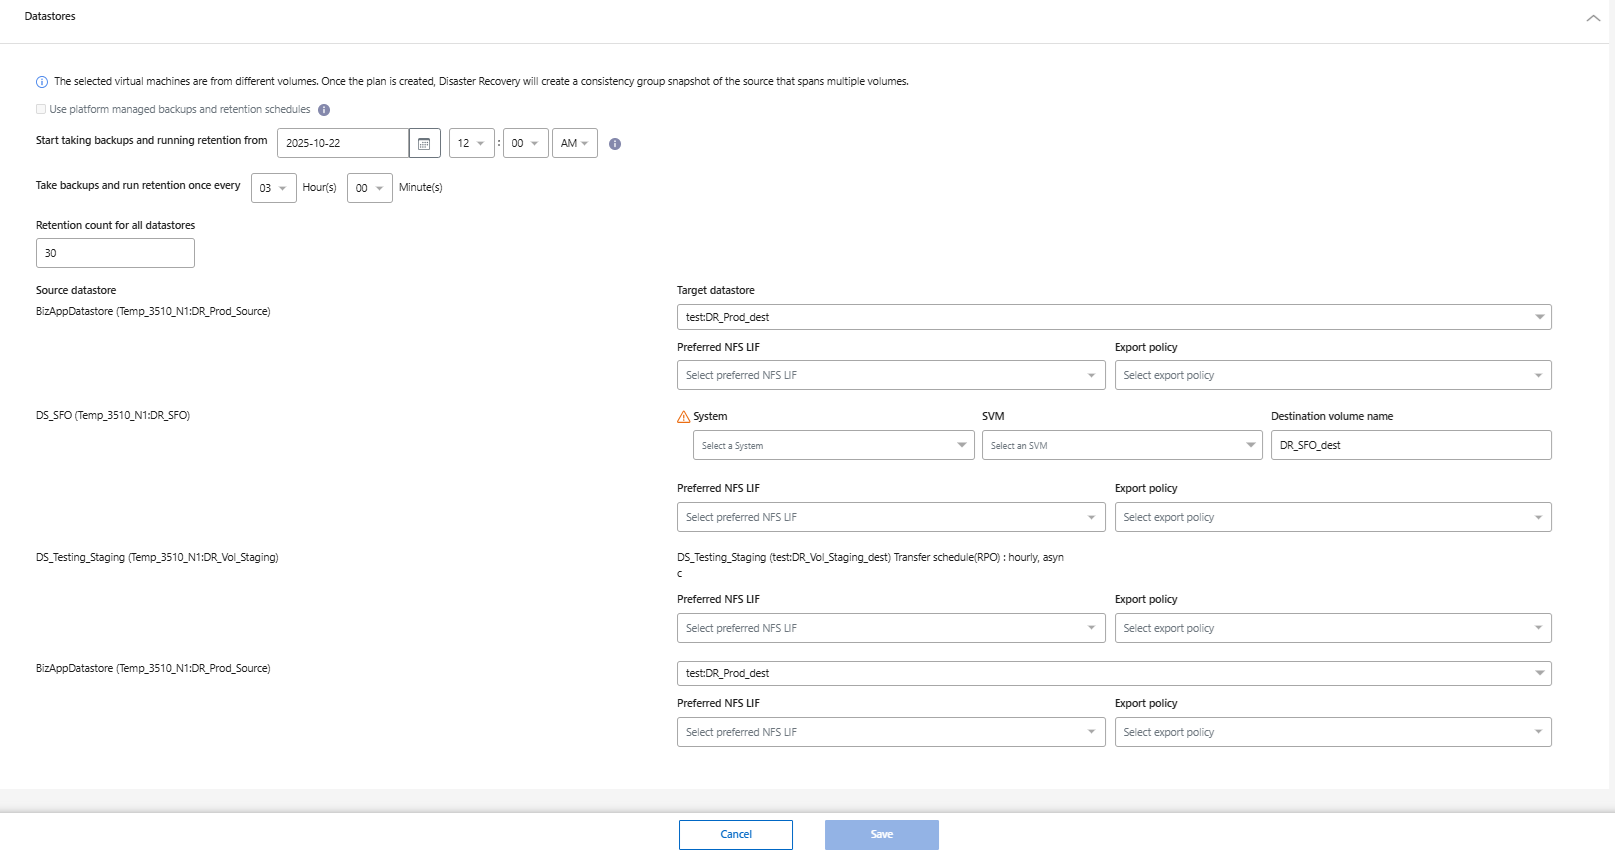This screenshot has width=1615, height=863.
Task: Collapse the Datastores section chevron
Action: (1593, 18)
